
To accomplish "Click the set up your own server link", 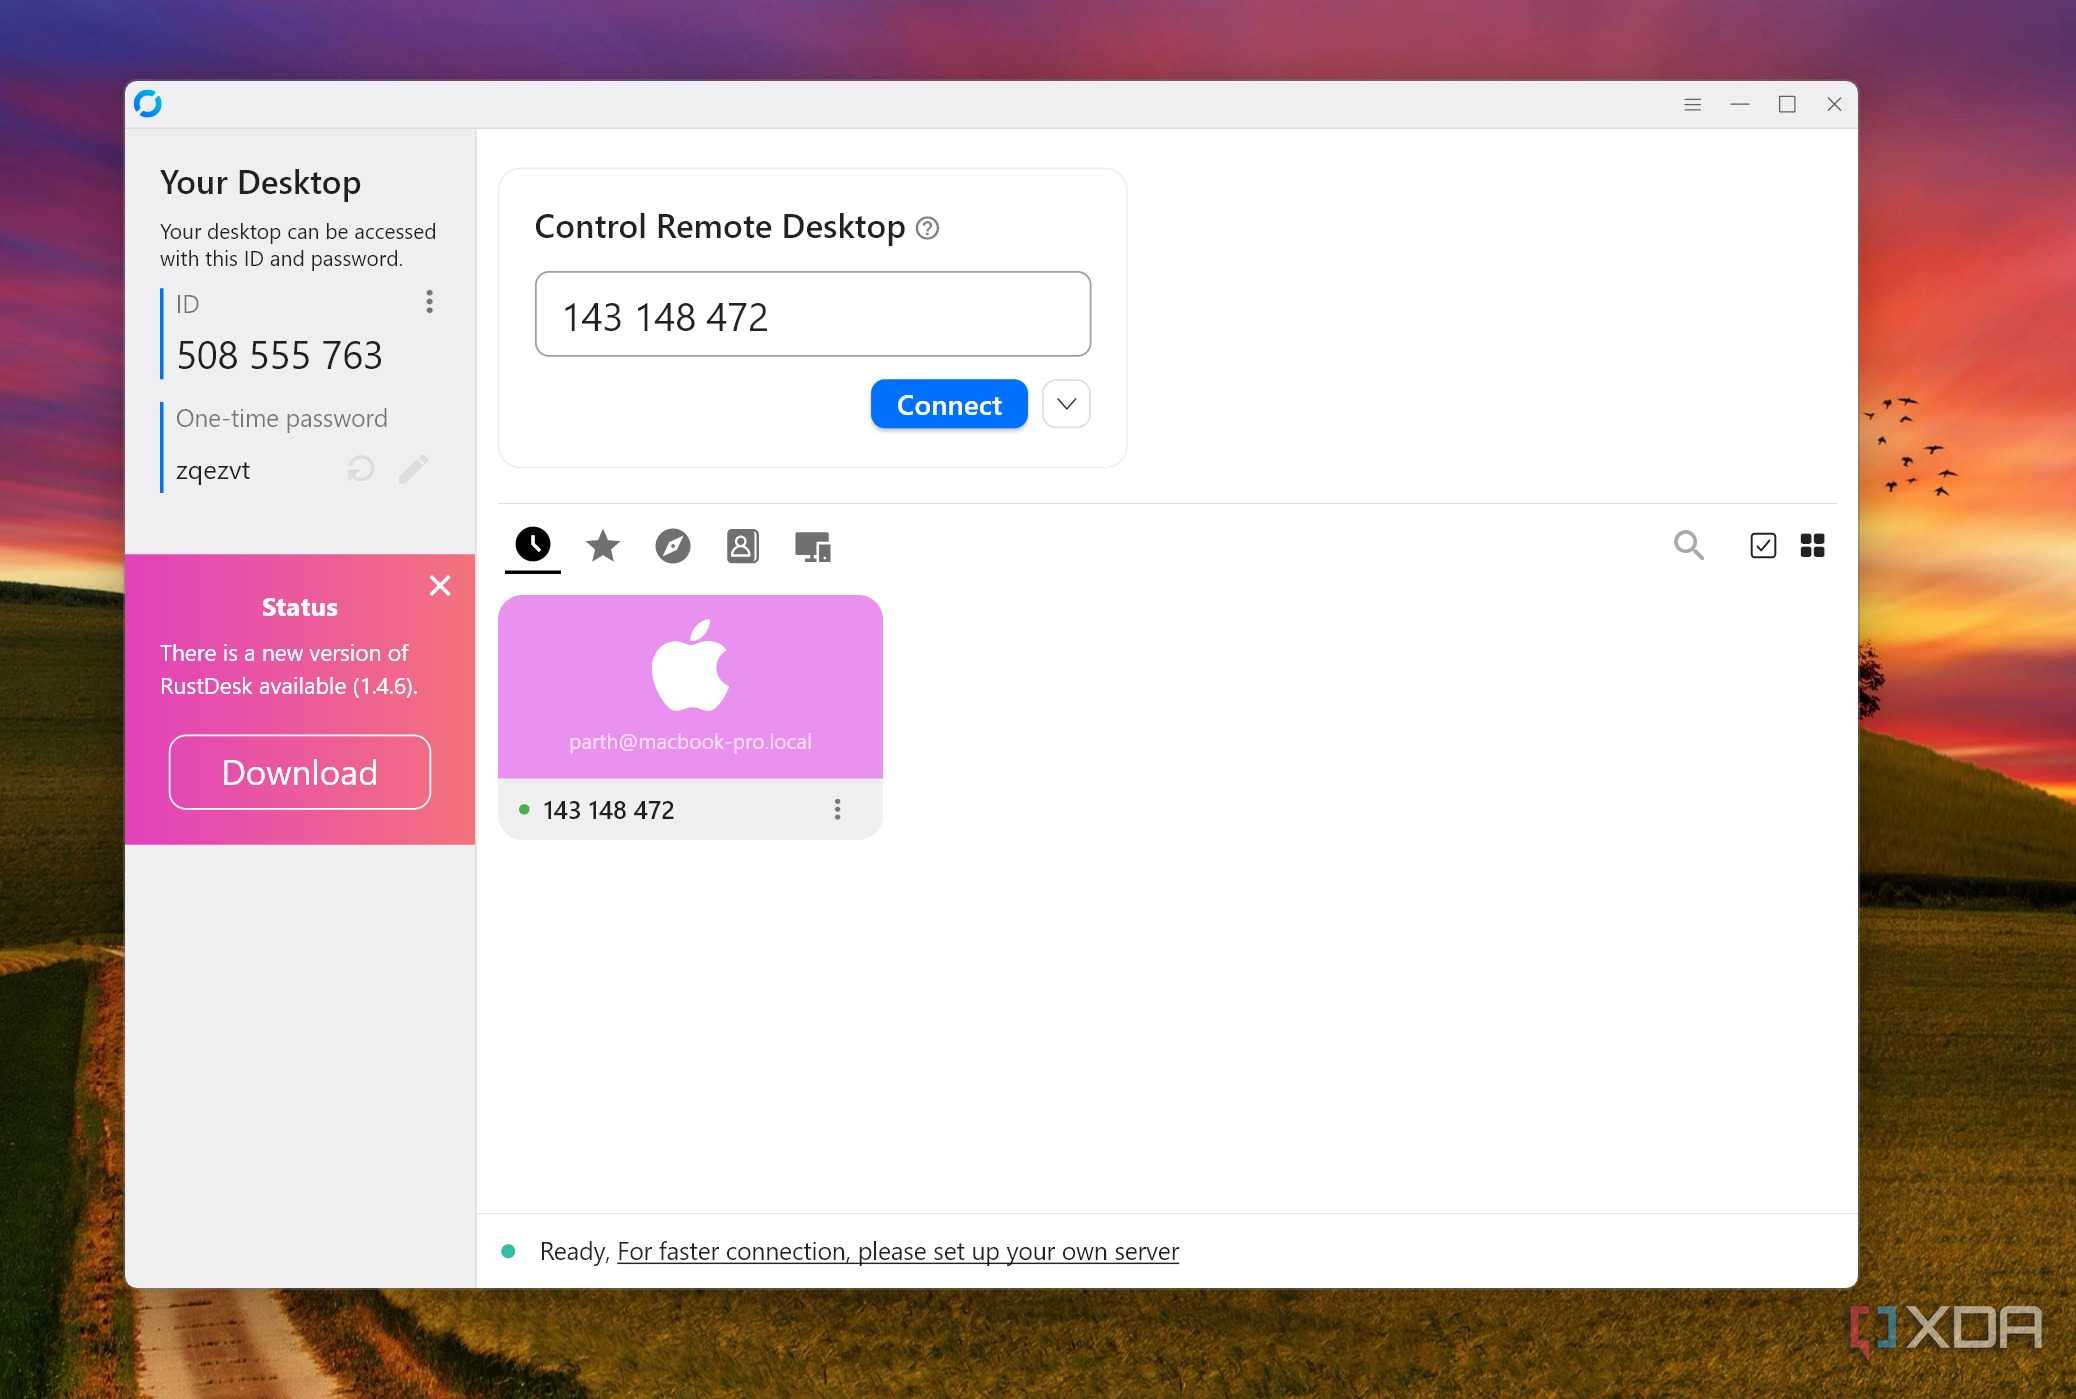I will tap(898, 1251).
